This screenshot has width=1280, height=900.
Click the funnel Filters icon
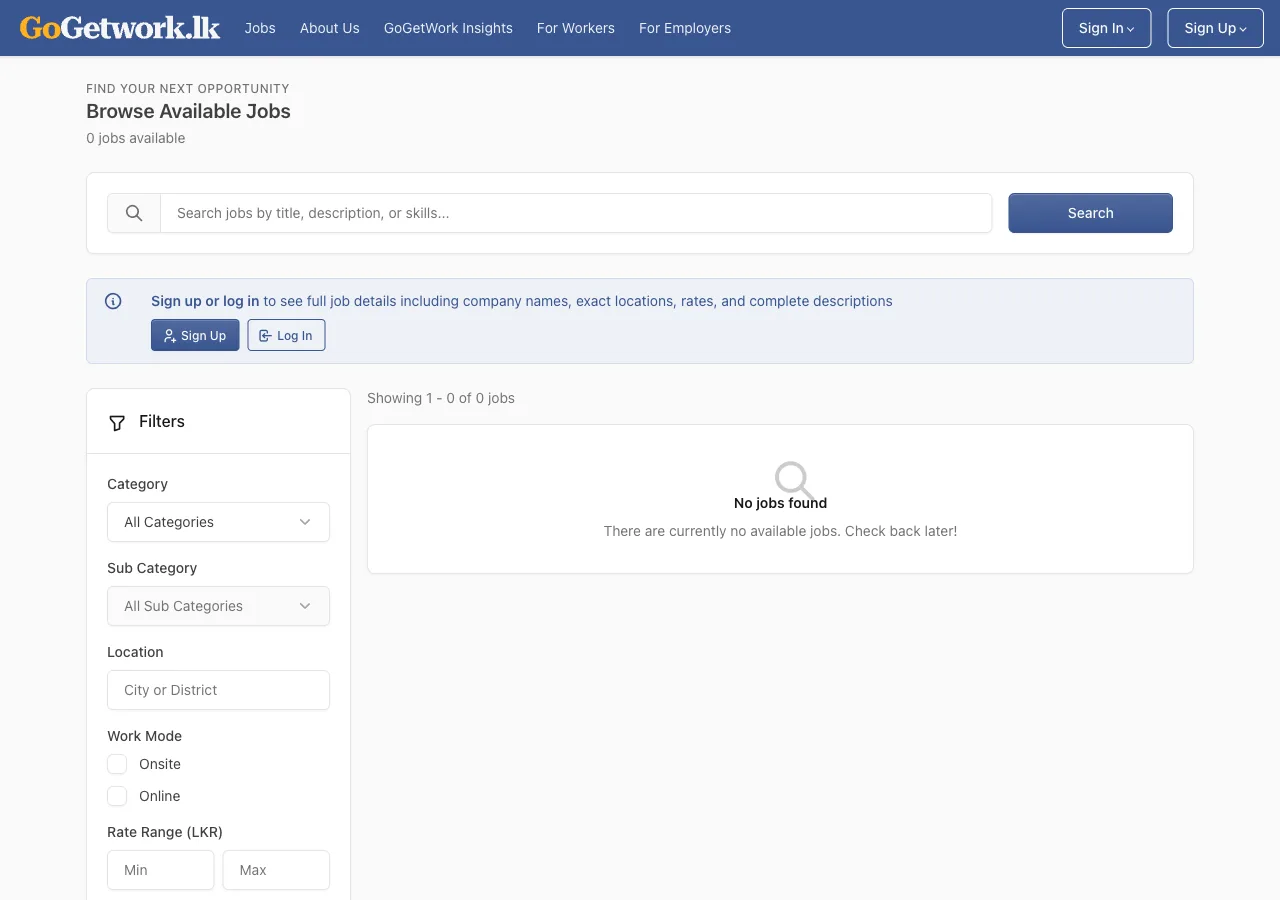[117, 422]
